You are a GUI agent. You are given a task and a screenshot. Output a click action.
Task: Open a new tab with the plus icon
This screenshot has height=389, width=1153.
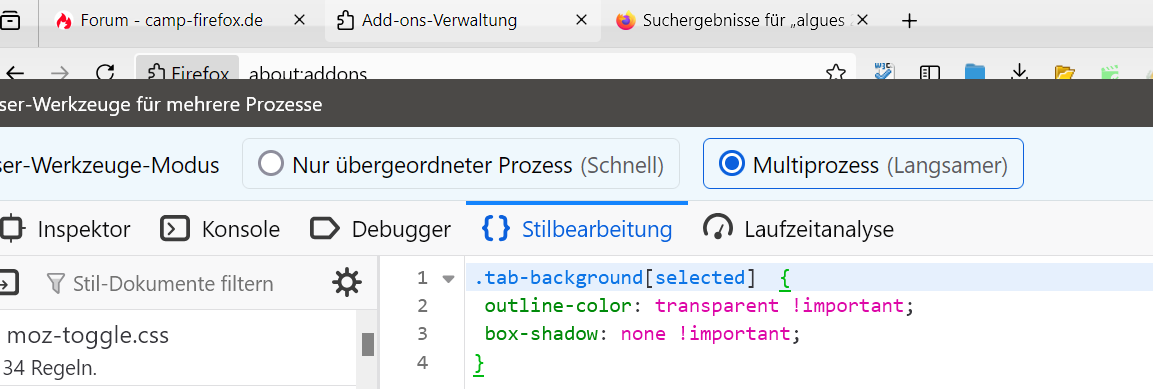(x=910, y=21)
